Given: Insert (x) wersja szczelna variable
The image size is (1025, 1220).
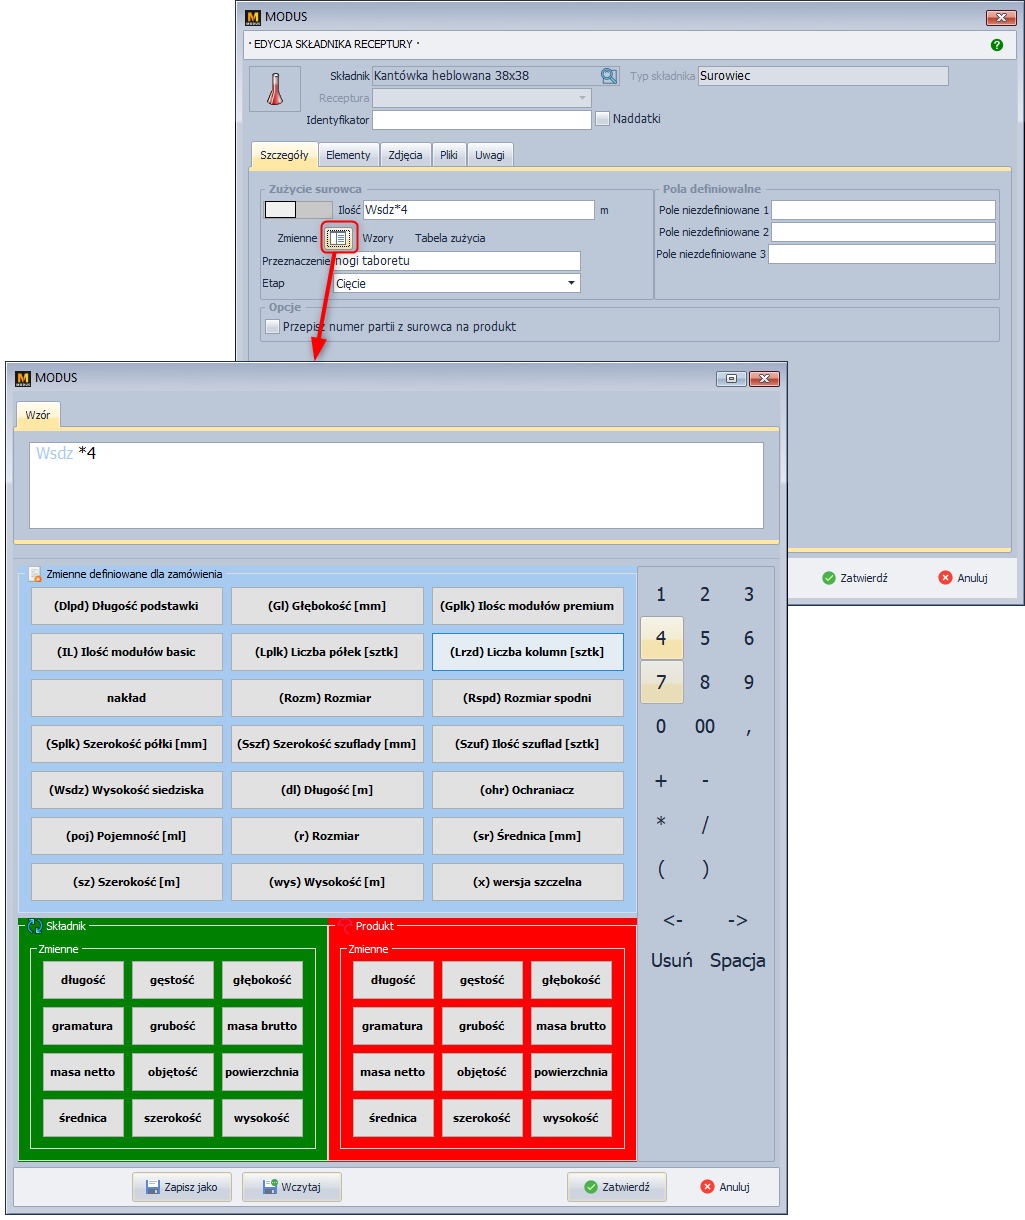Looking at the screenshot, I should click(528, 882).
